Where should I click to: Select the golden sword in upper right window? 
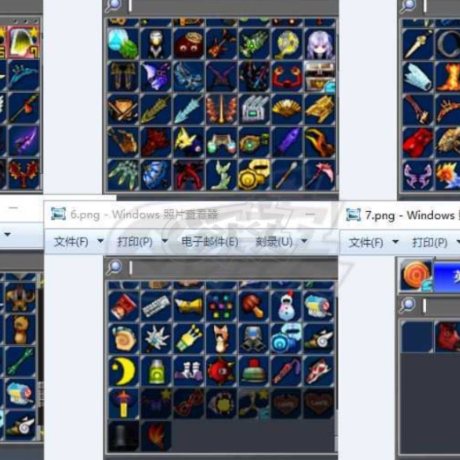(x=417, y=44)
